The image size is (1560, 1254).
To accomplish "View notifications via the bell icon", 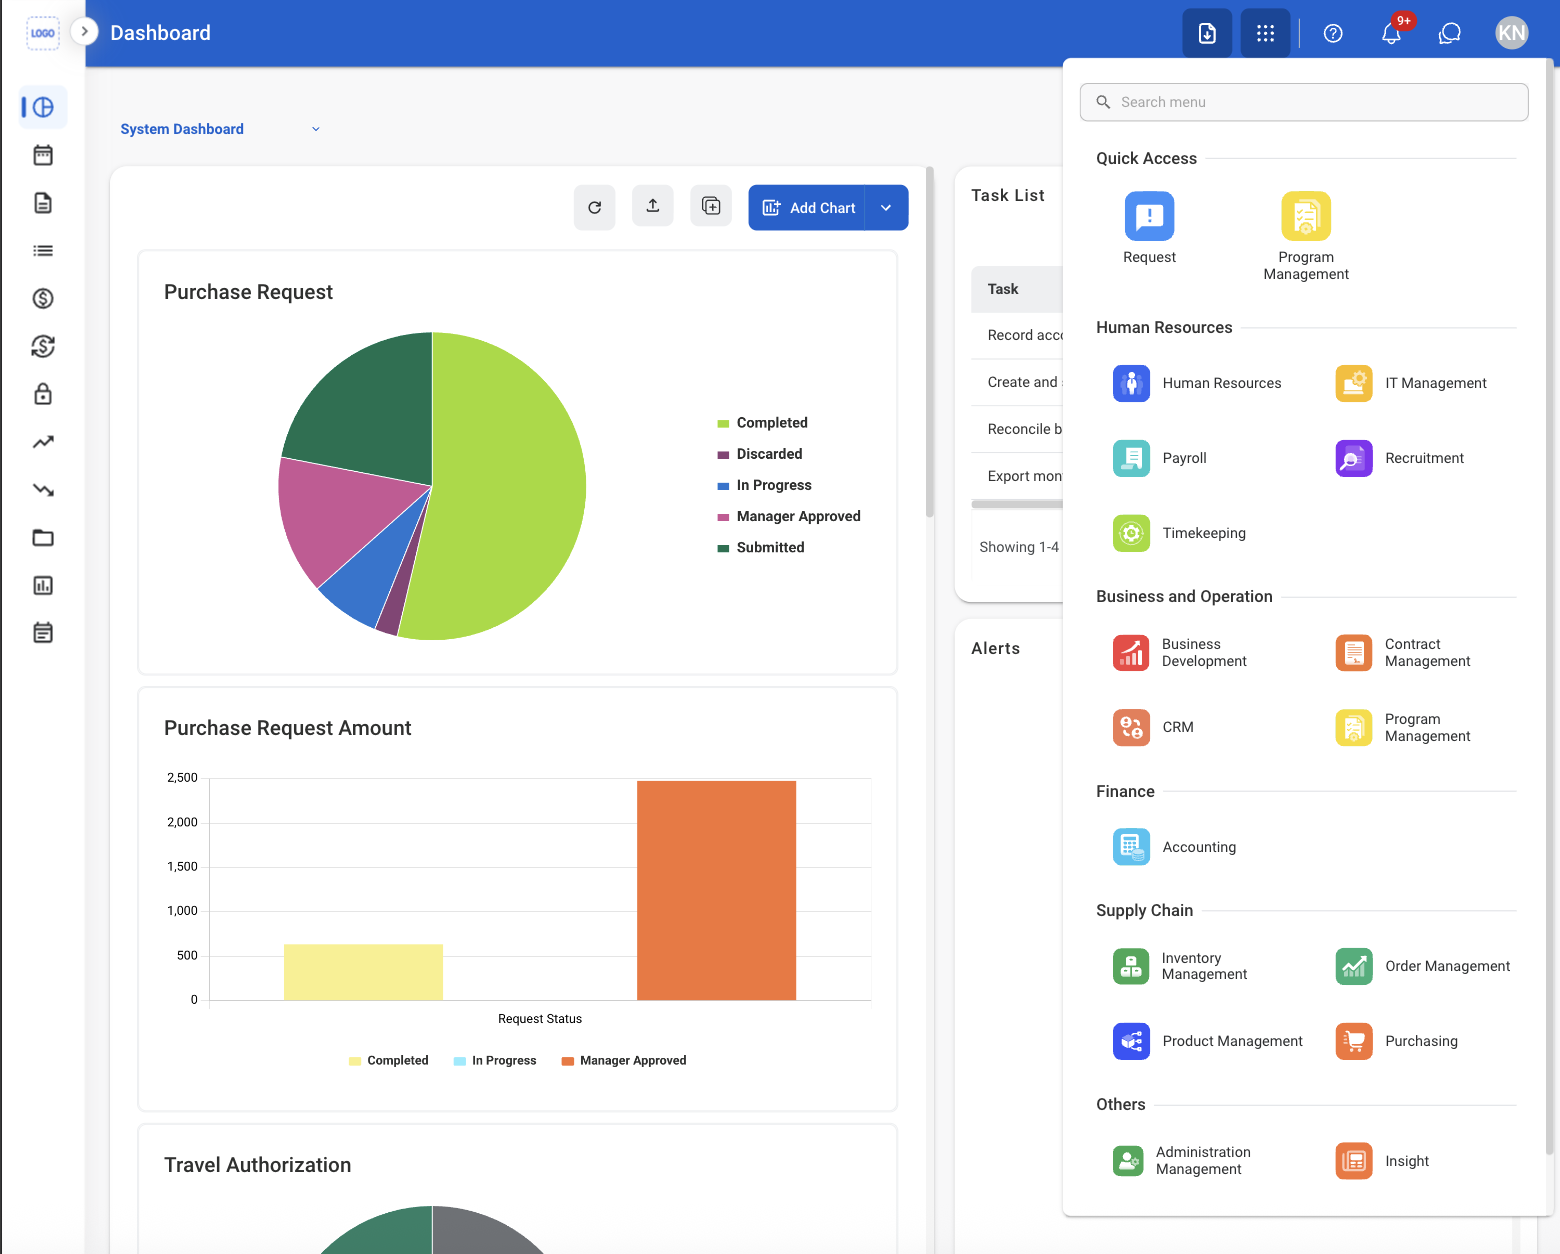I will (1391, 33).
